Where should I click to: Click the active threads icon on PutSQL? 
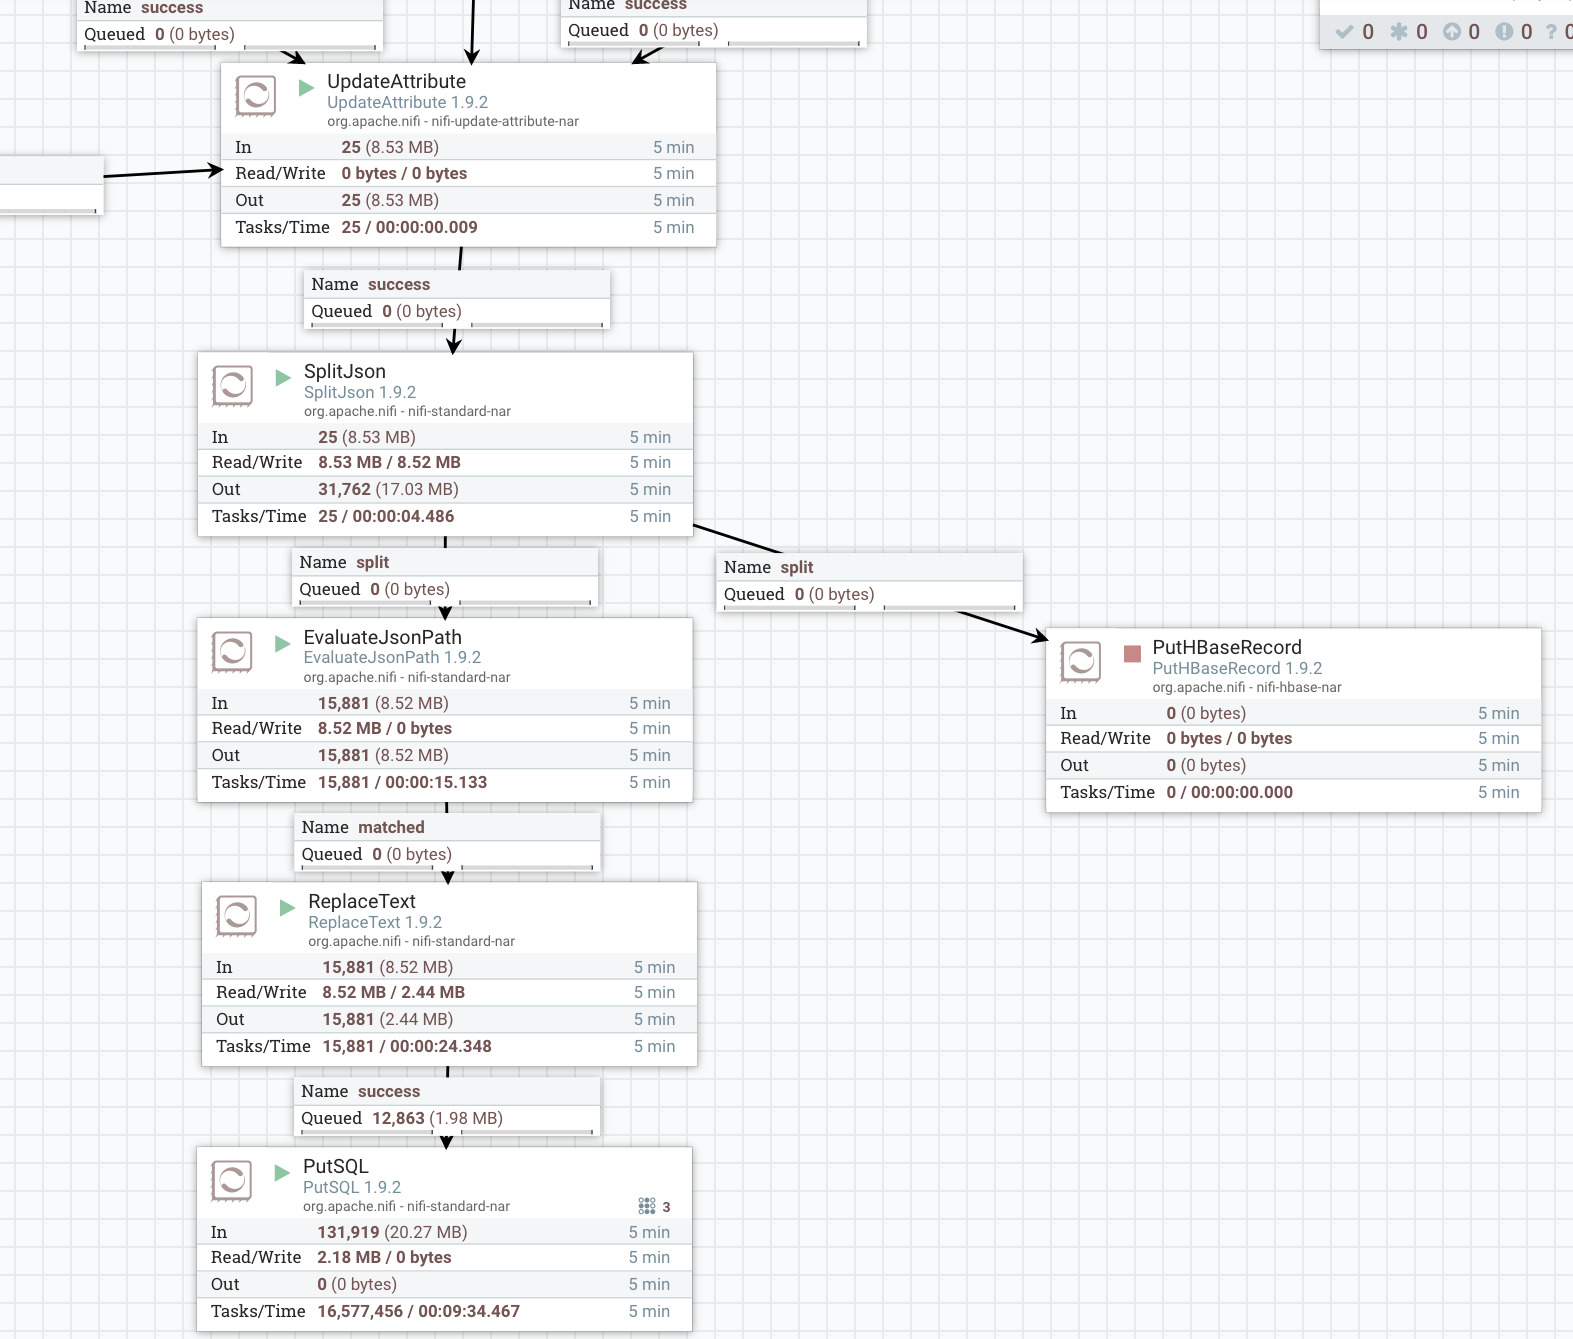point(647,1206)
